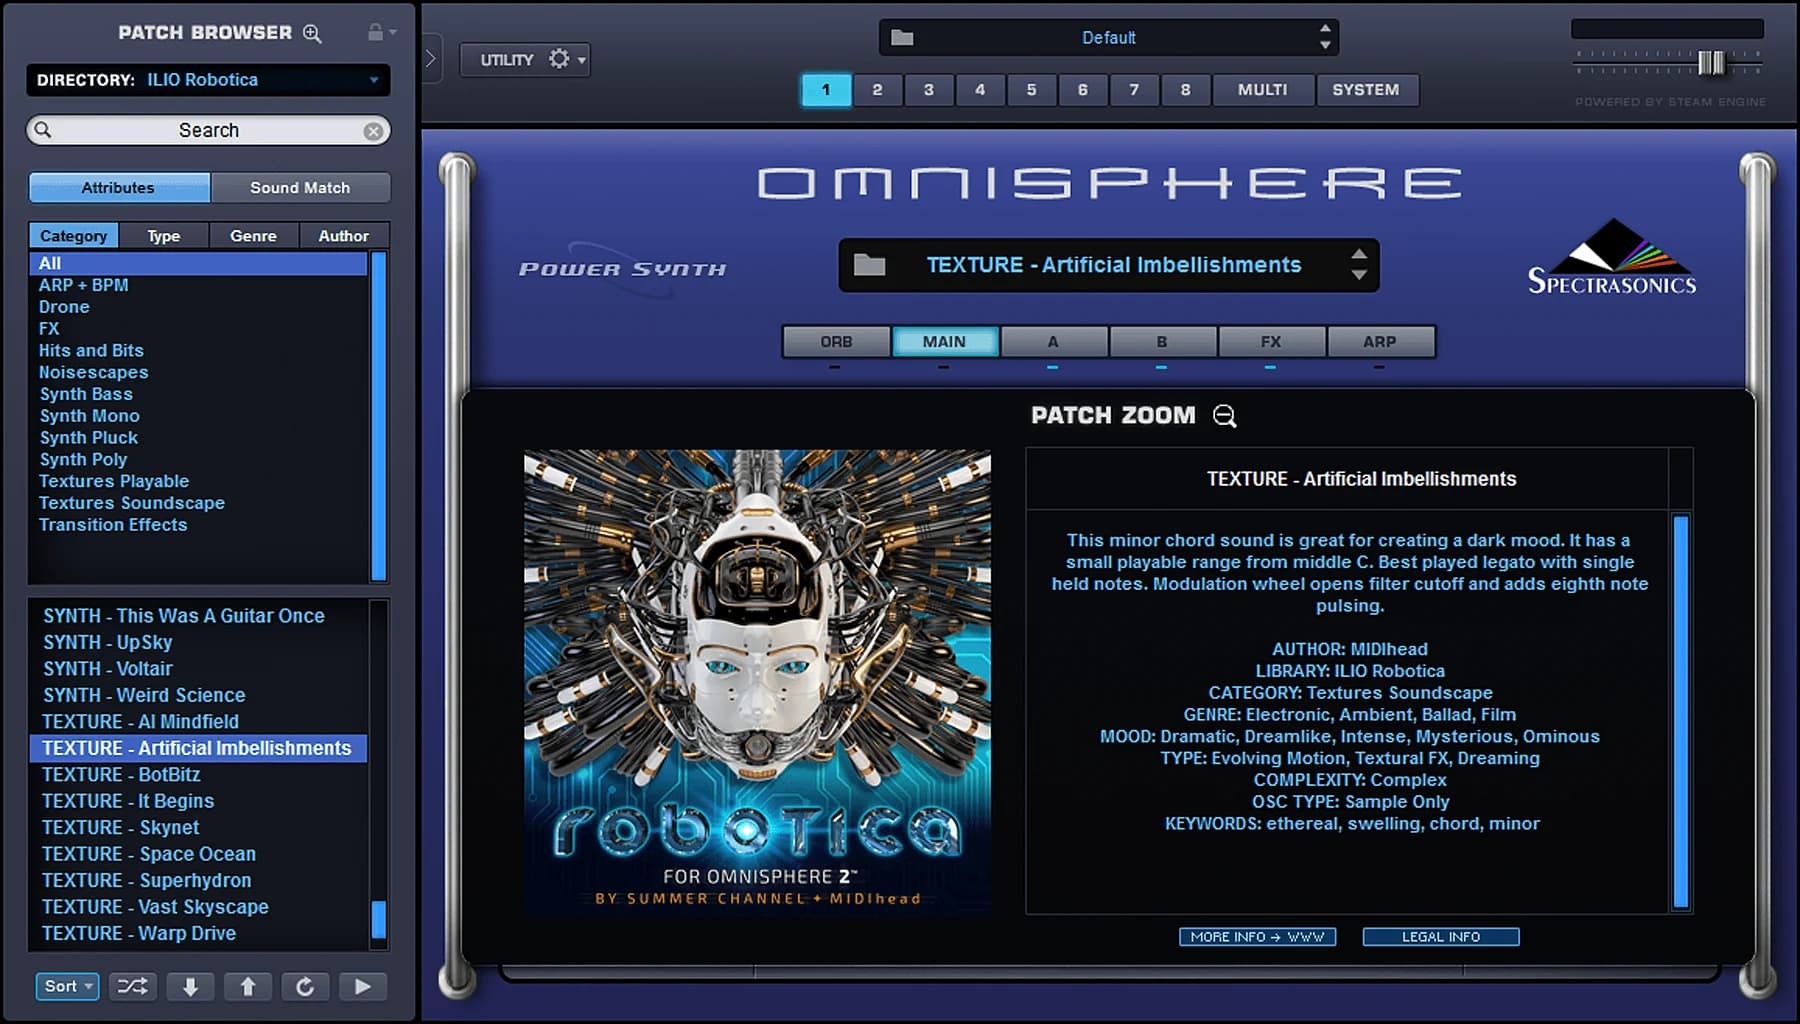Switch to the MULTI tab
This screenshot has width=1800, height=1024.
coord(1262,90)
